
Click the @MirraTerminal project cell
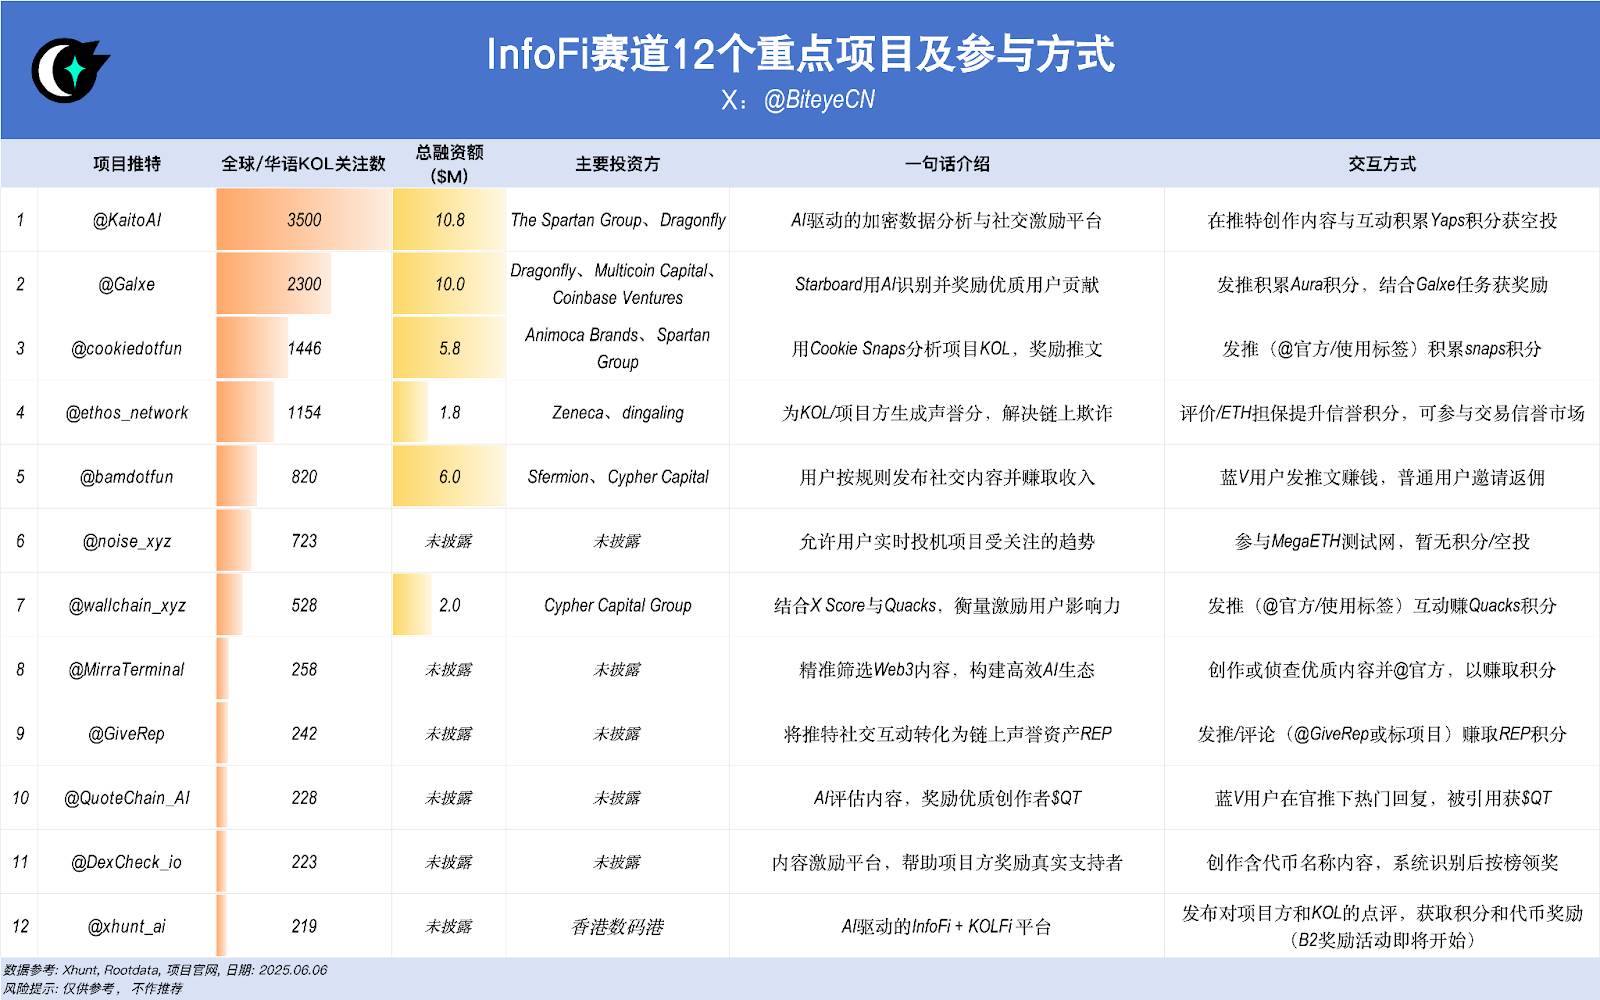[127, 669]
